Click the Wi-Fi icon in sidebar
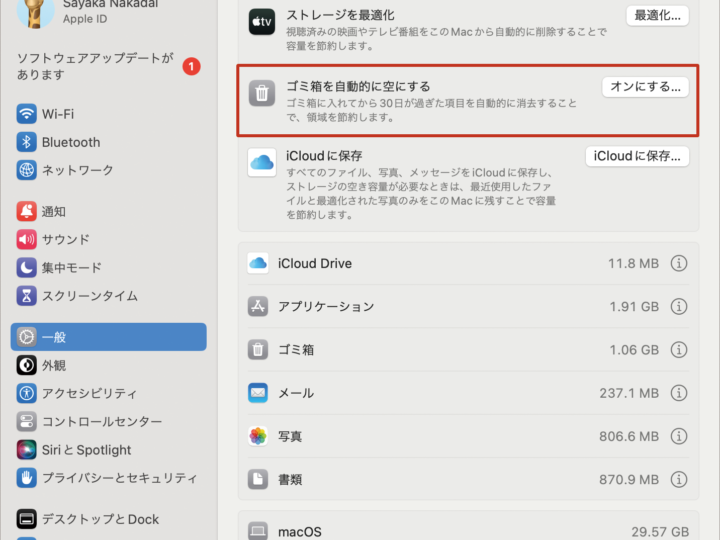The height and width of the screenshot is (540, 720). 26,114
